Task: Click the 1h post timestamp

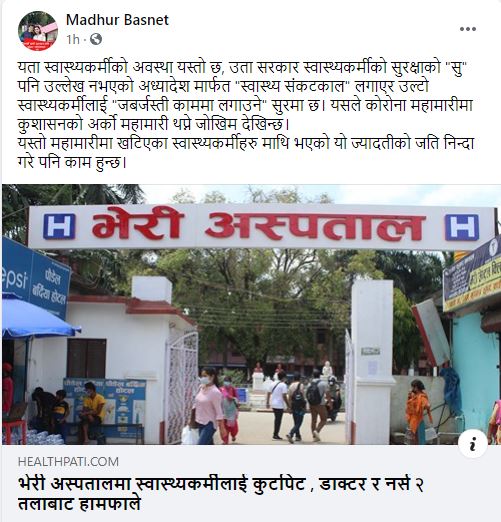Action: click(73, 40)
